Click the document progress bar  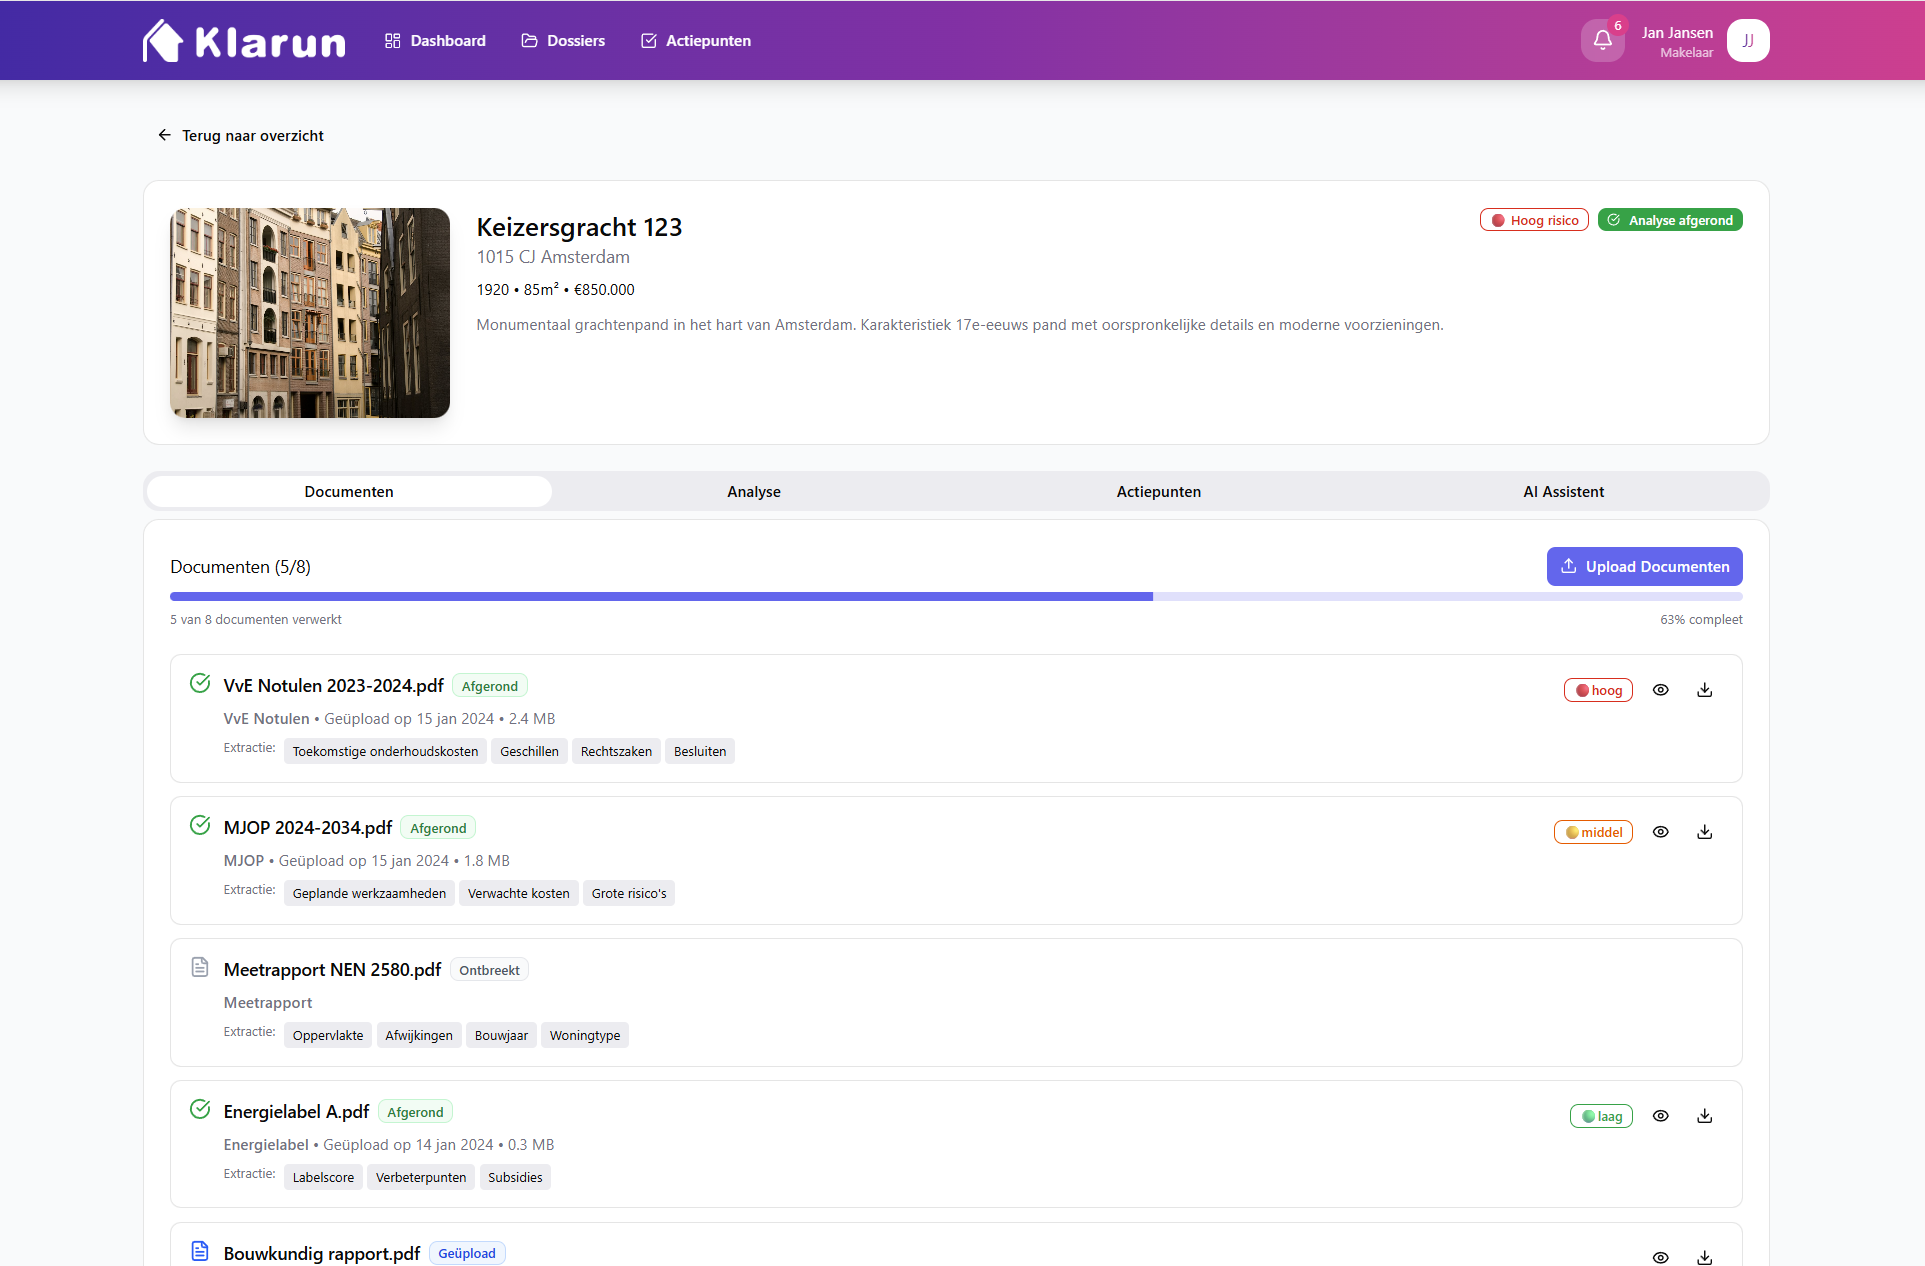(x=955, y=597)
